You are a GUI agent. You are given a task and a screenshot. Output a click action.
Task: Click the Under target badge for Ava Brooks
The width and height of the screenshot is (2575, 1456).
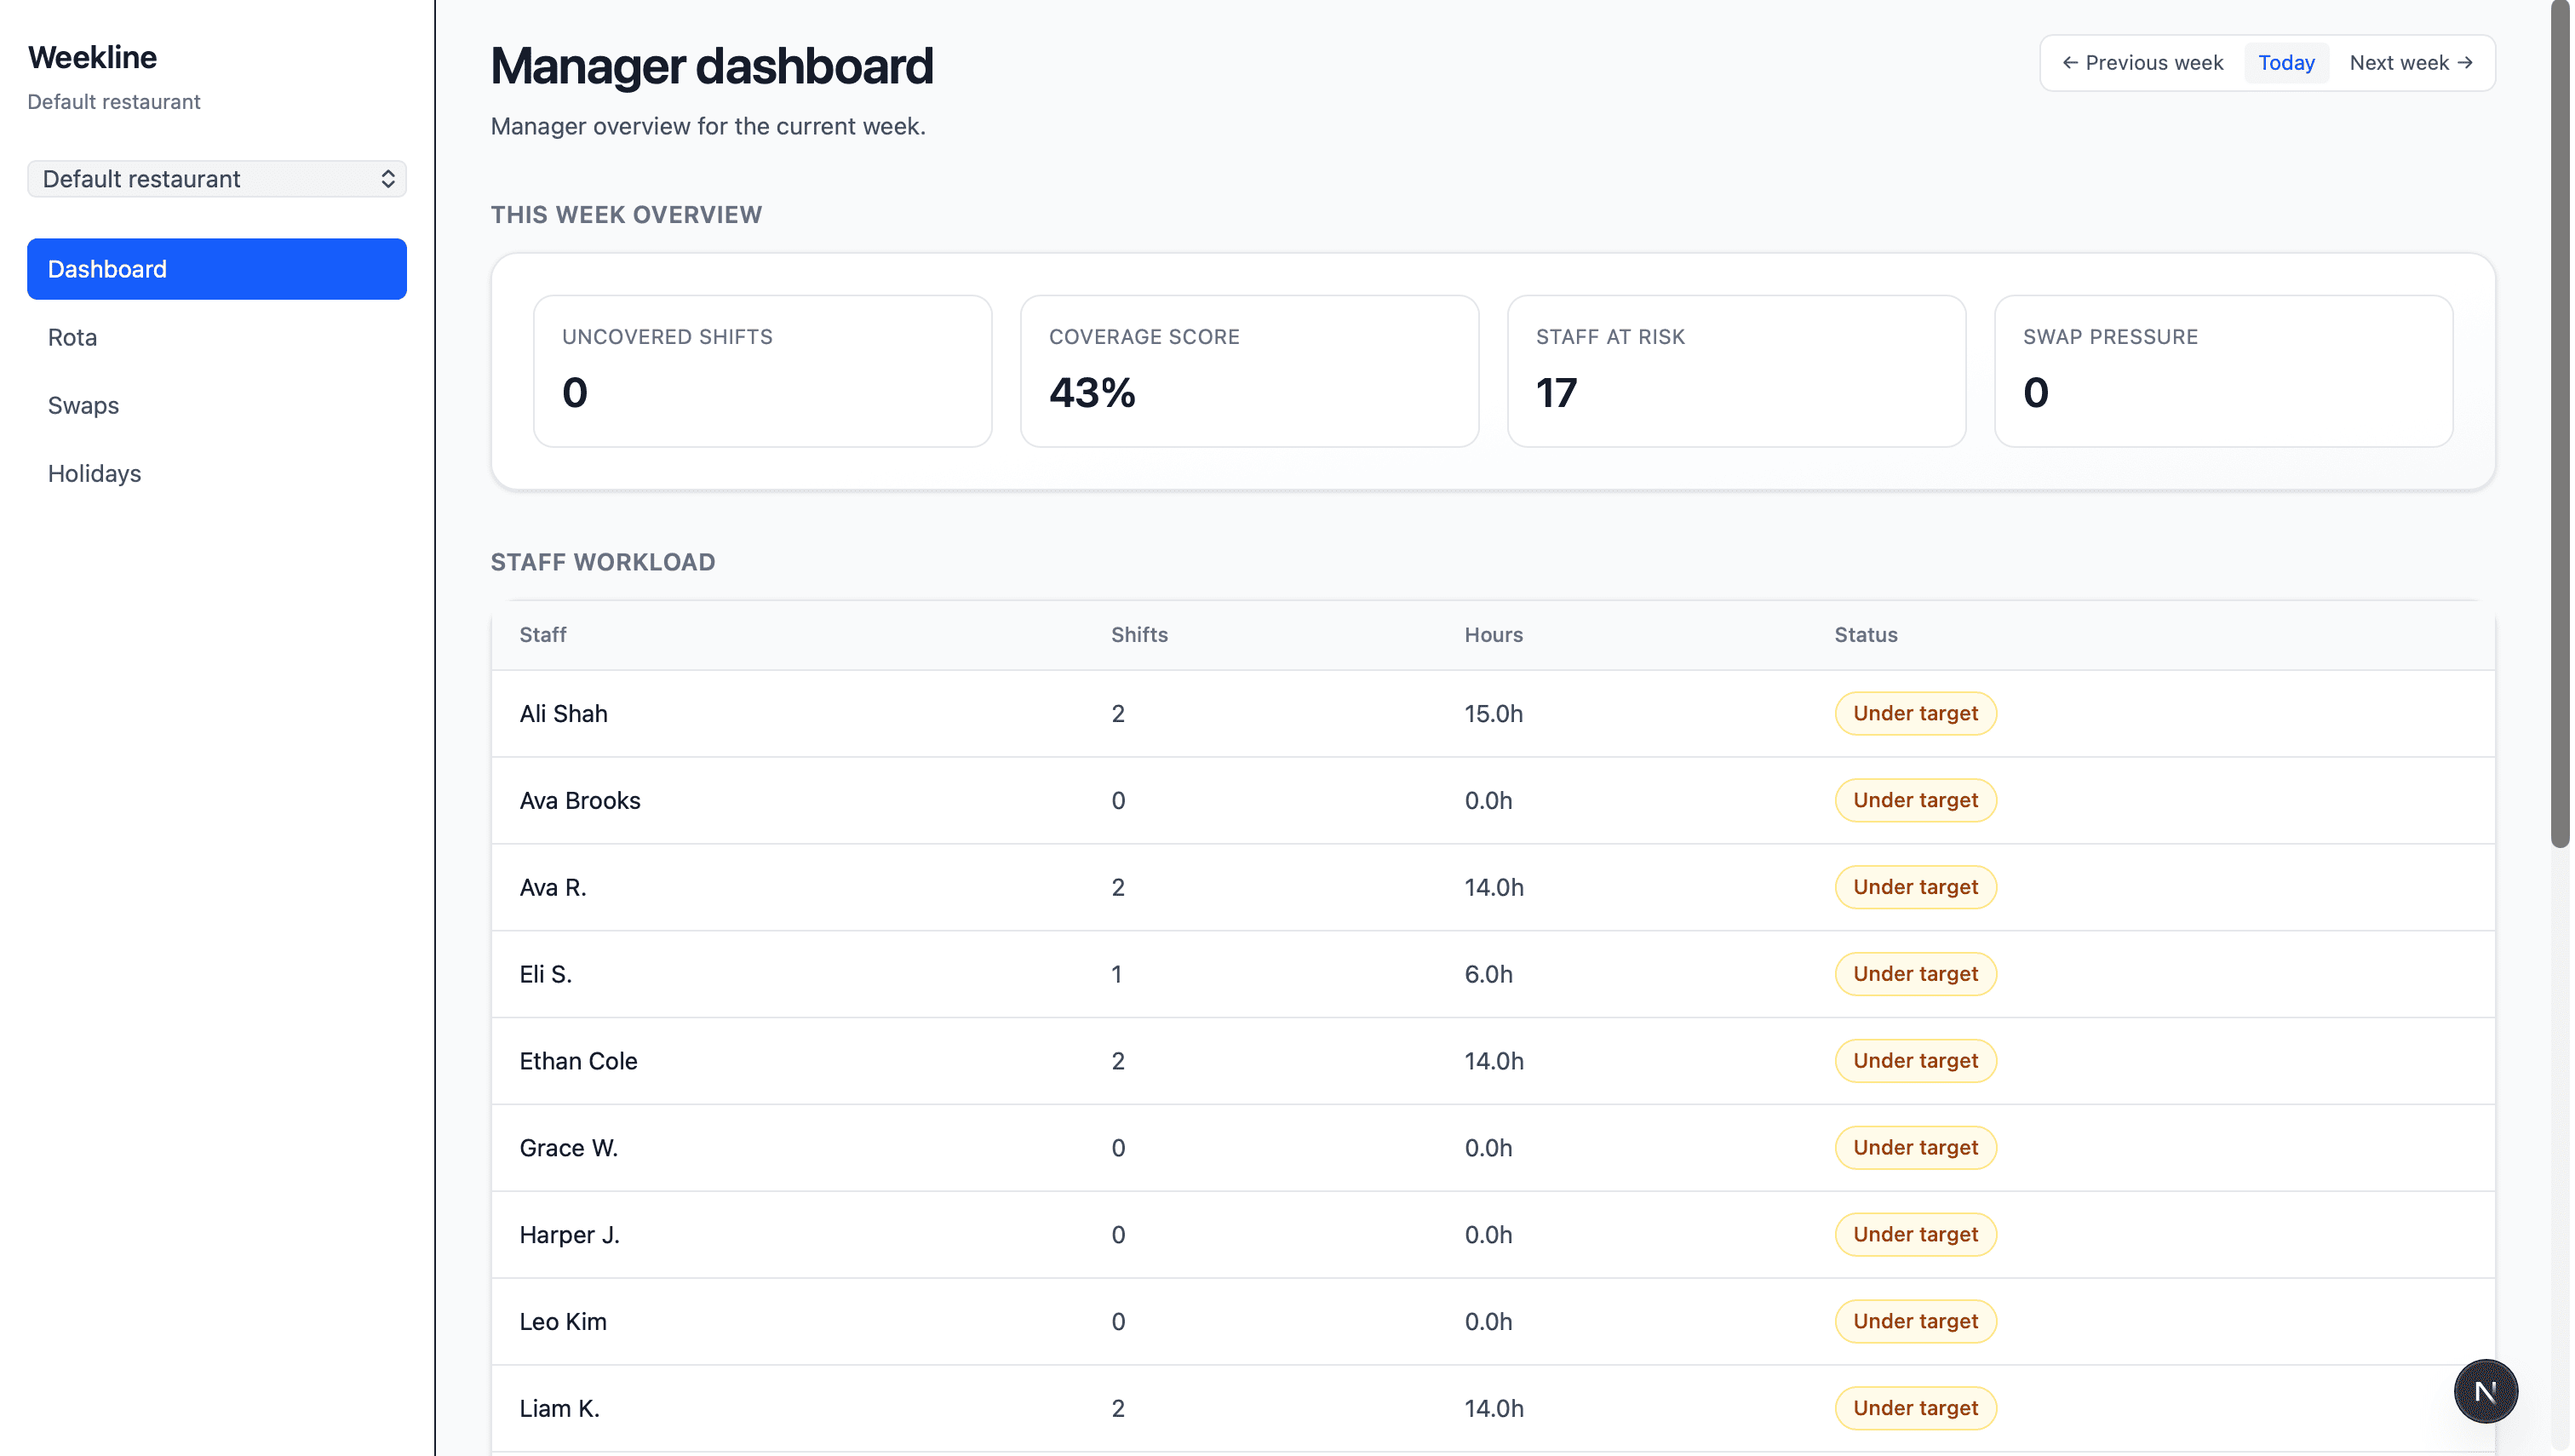[x=1915, y=800]
